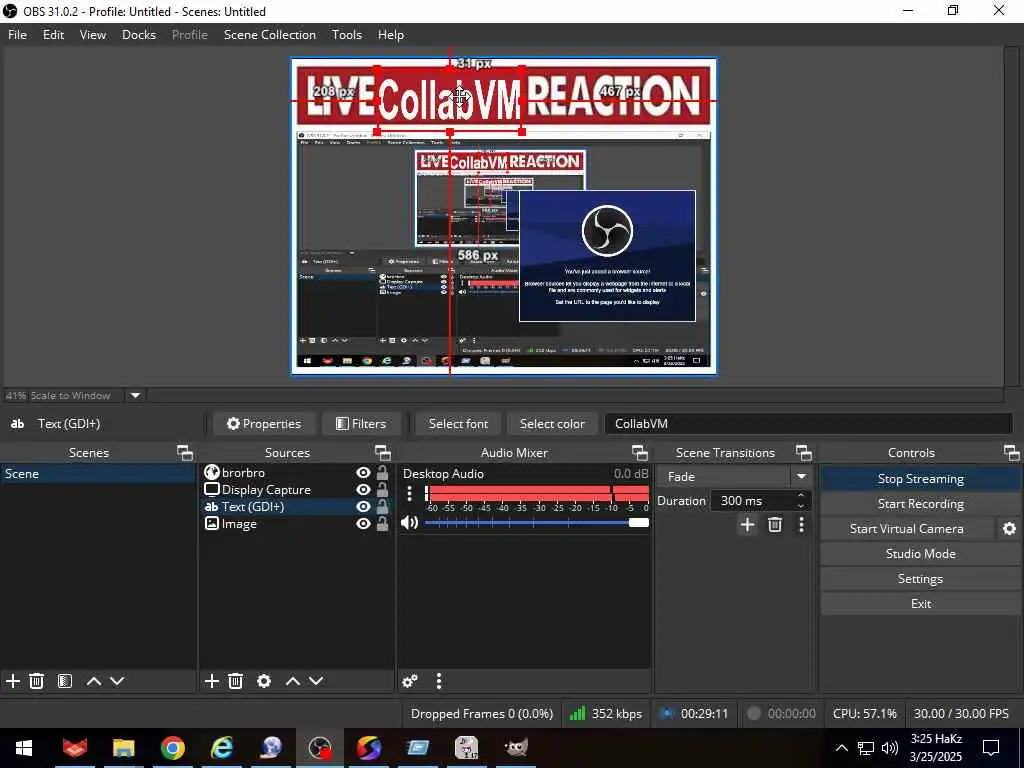Lock the brorbro source
The width and height of the screenshot is (1024, 768).
[x=382, y=472]
